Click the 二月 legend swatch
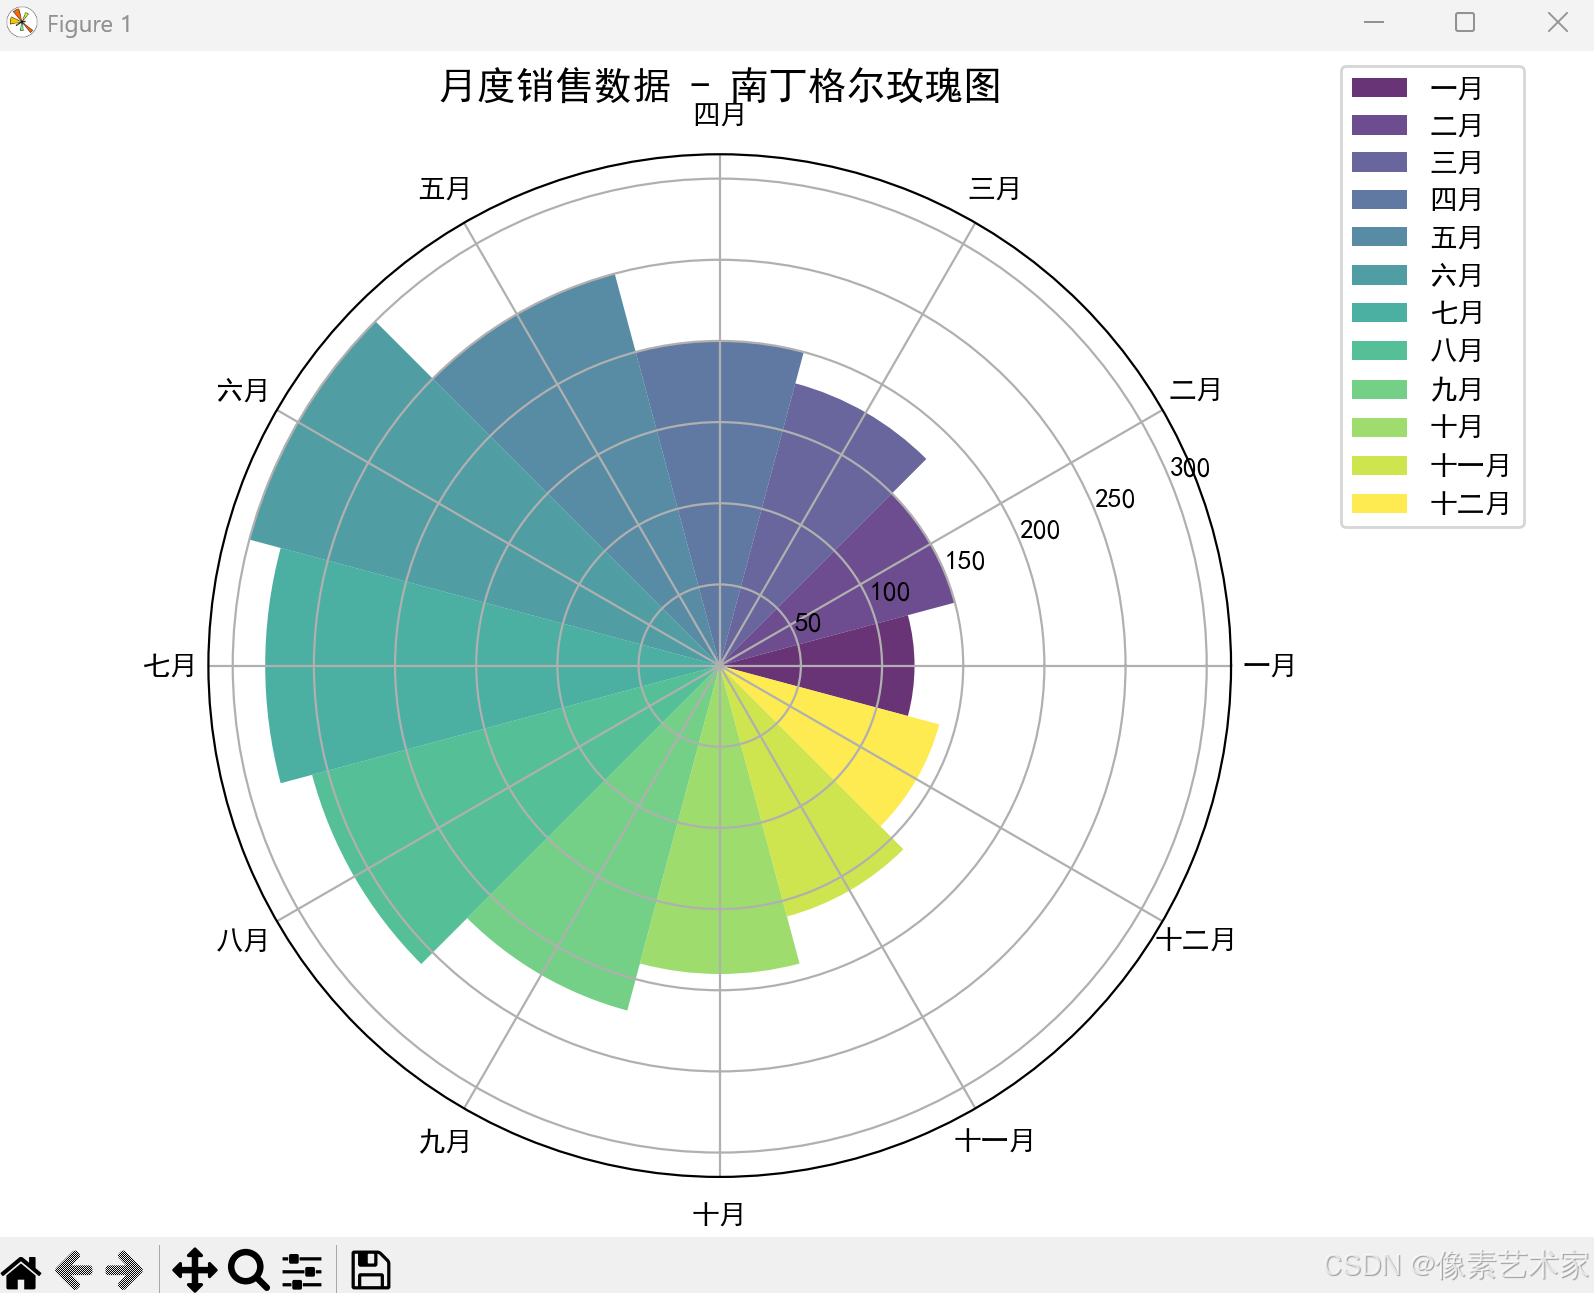1594x1293 pixels. (x=1379, y=125)
